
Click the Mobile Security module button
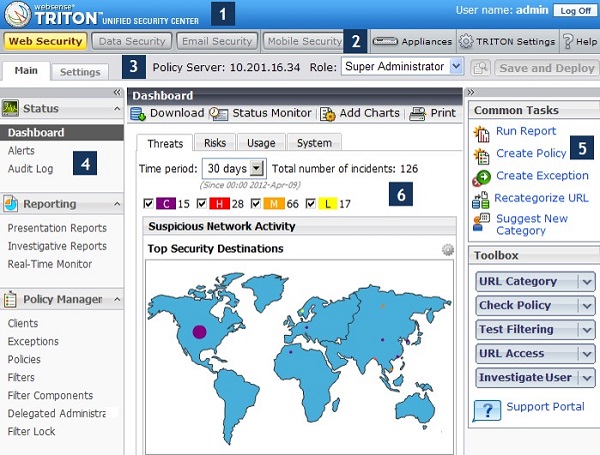305,41
